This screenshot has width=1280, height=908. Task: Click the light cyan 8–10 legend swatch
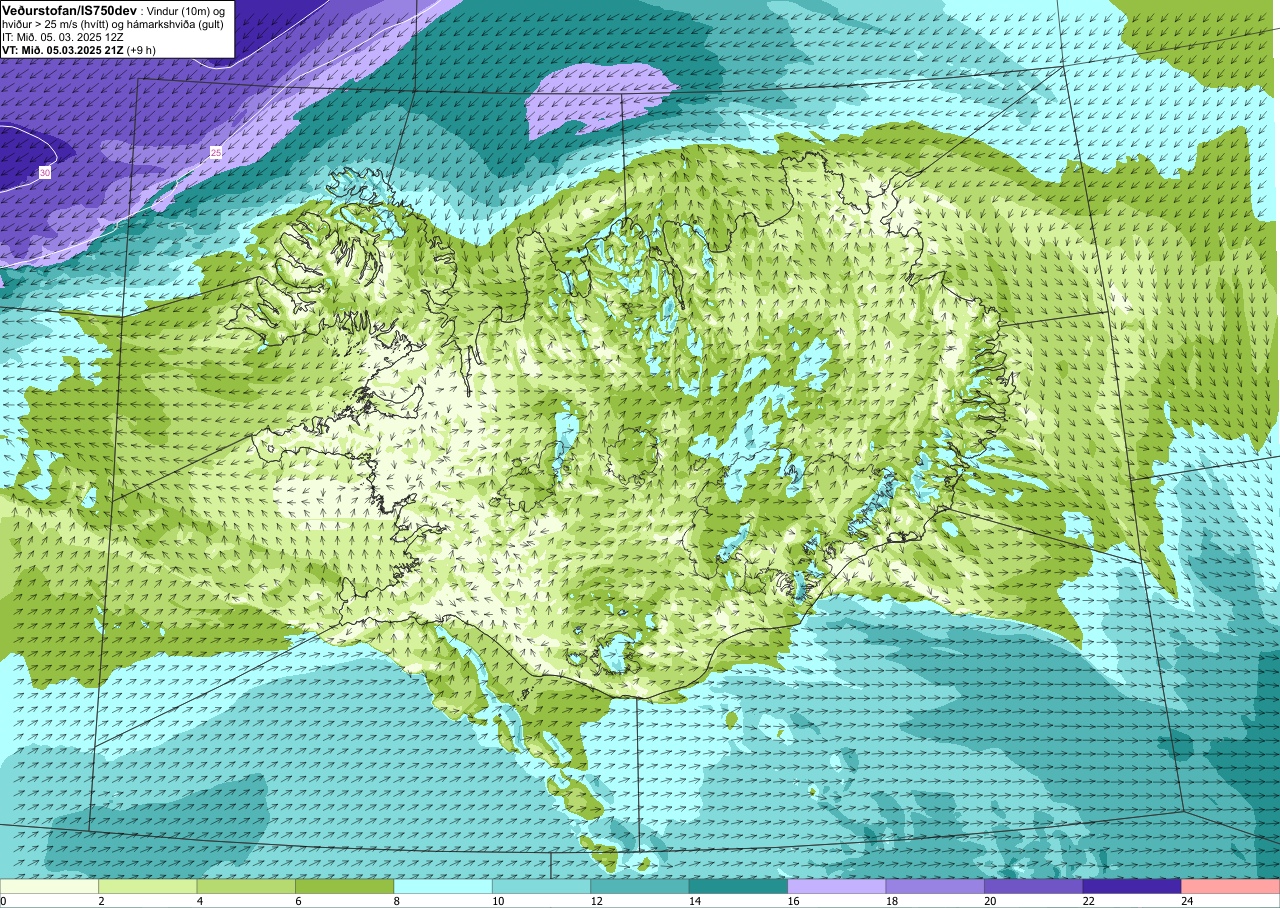point(443,886)
